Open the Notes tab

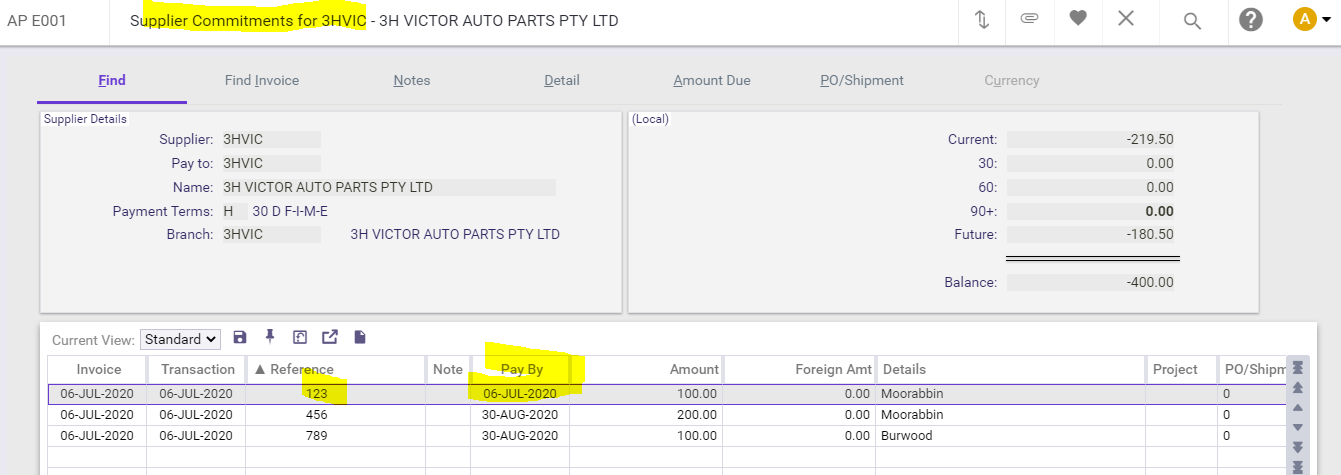[412, 80]
